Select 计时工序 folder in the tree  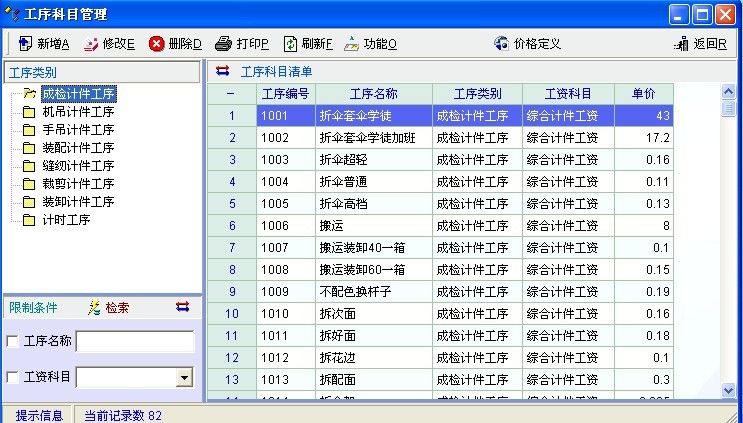point(67,220)
